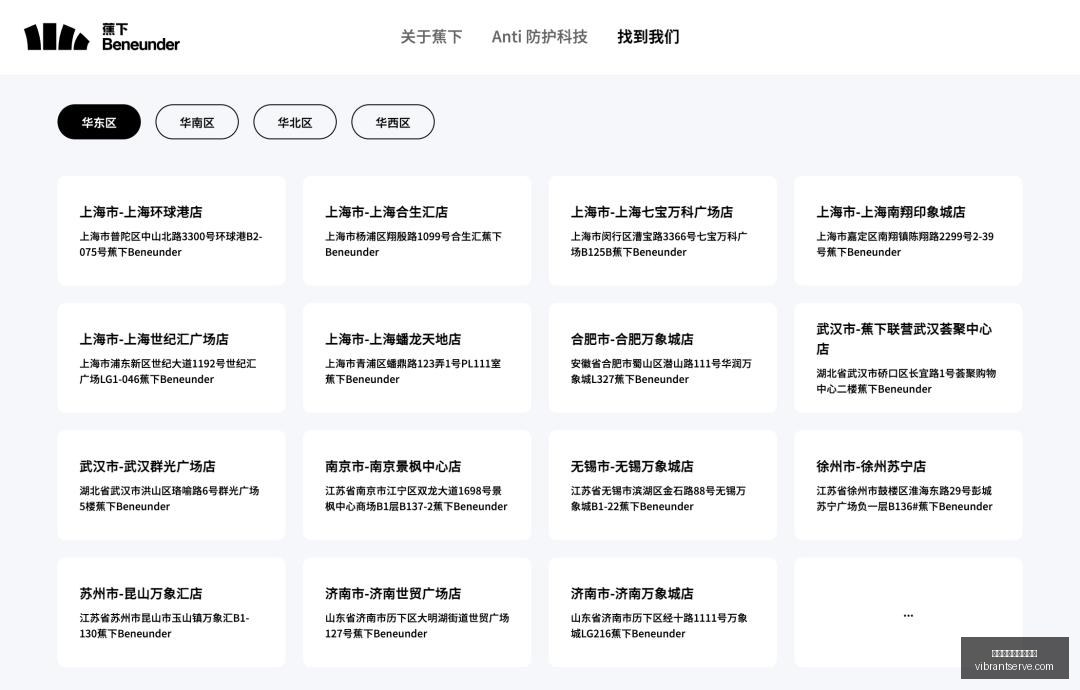Select the 合肥市-合肥万象城店 card title
The image size is (1080, 690).
[632, 339]
